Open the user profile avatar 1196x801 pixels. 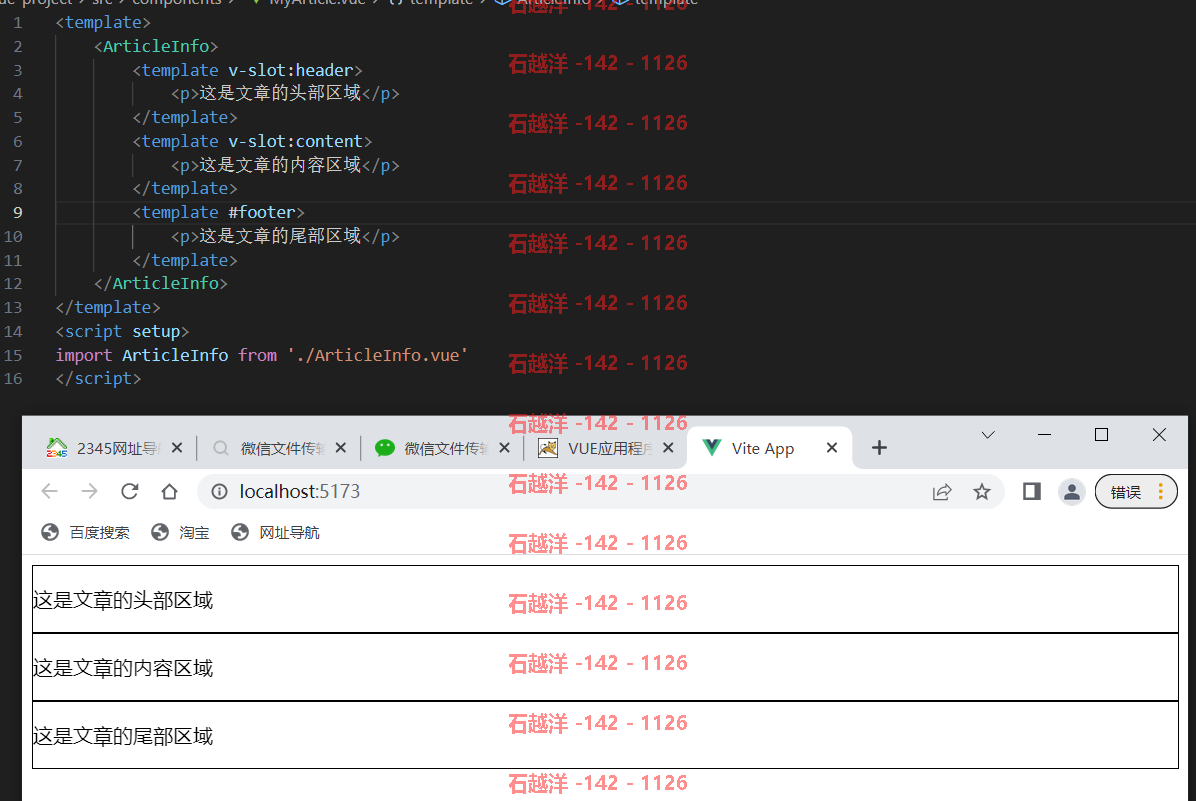(x=1072, y=492)
